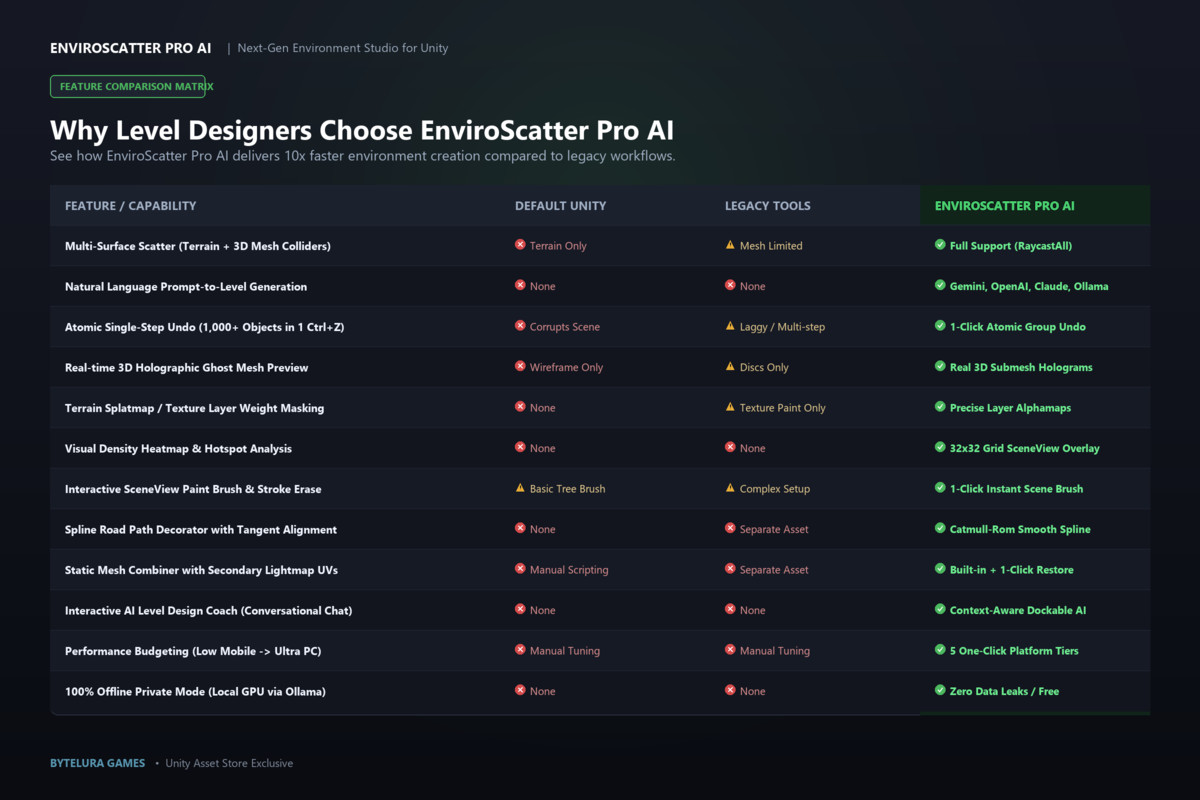Image resolution: width=1200 pixels, height=800 pixels.
Task: Click the "Real-time 3D Holographic Ghost Mesh Preview" row label
Action: pos(187,368)
